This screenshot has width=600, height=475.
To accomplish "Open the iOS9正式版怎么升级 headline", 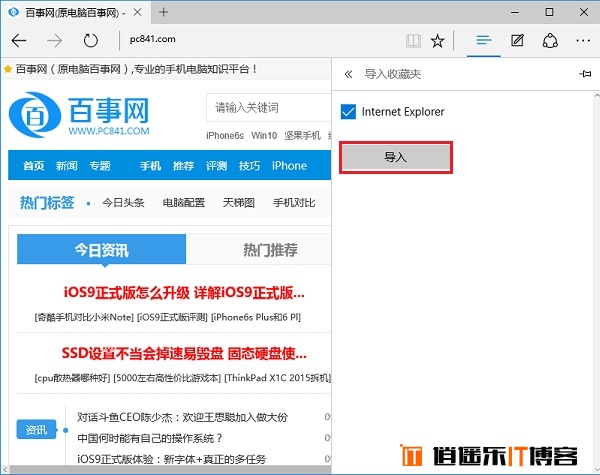I will [184, 293].
